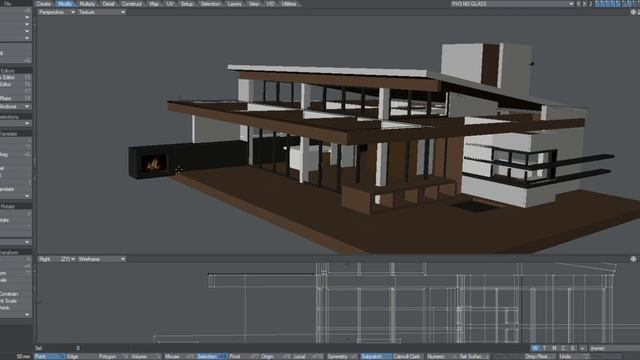Image resolution: width=640 pixels, height=360 pixels.
Task: Open the Multiply tab
Action: 87,4
